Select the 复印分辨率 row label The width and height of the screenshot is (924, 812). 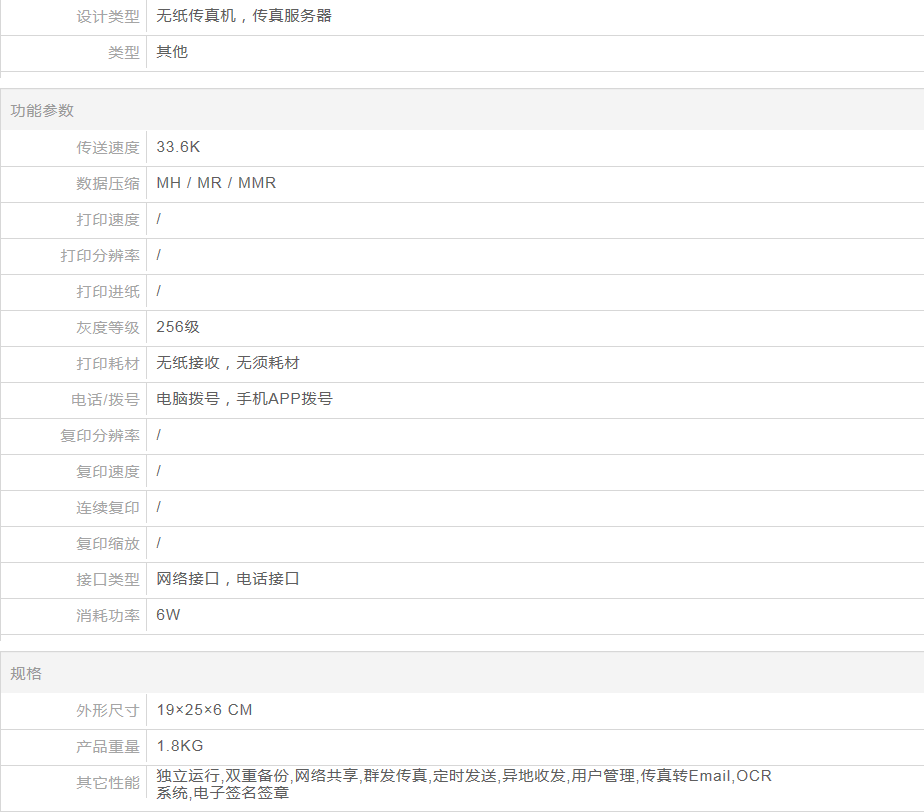point(100,436)
